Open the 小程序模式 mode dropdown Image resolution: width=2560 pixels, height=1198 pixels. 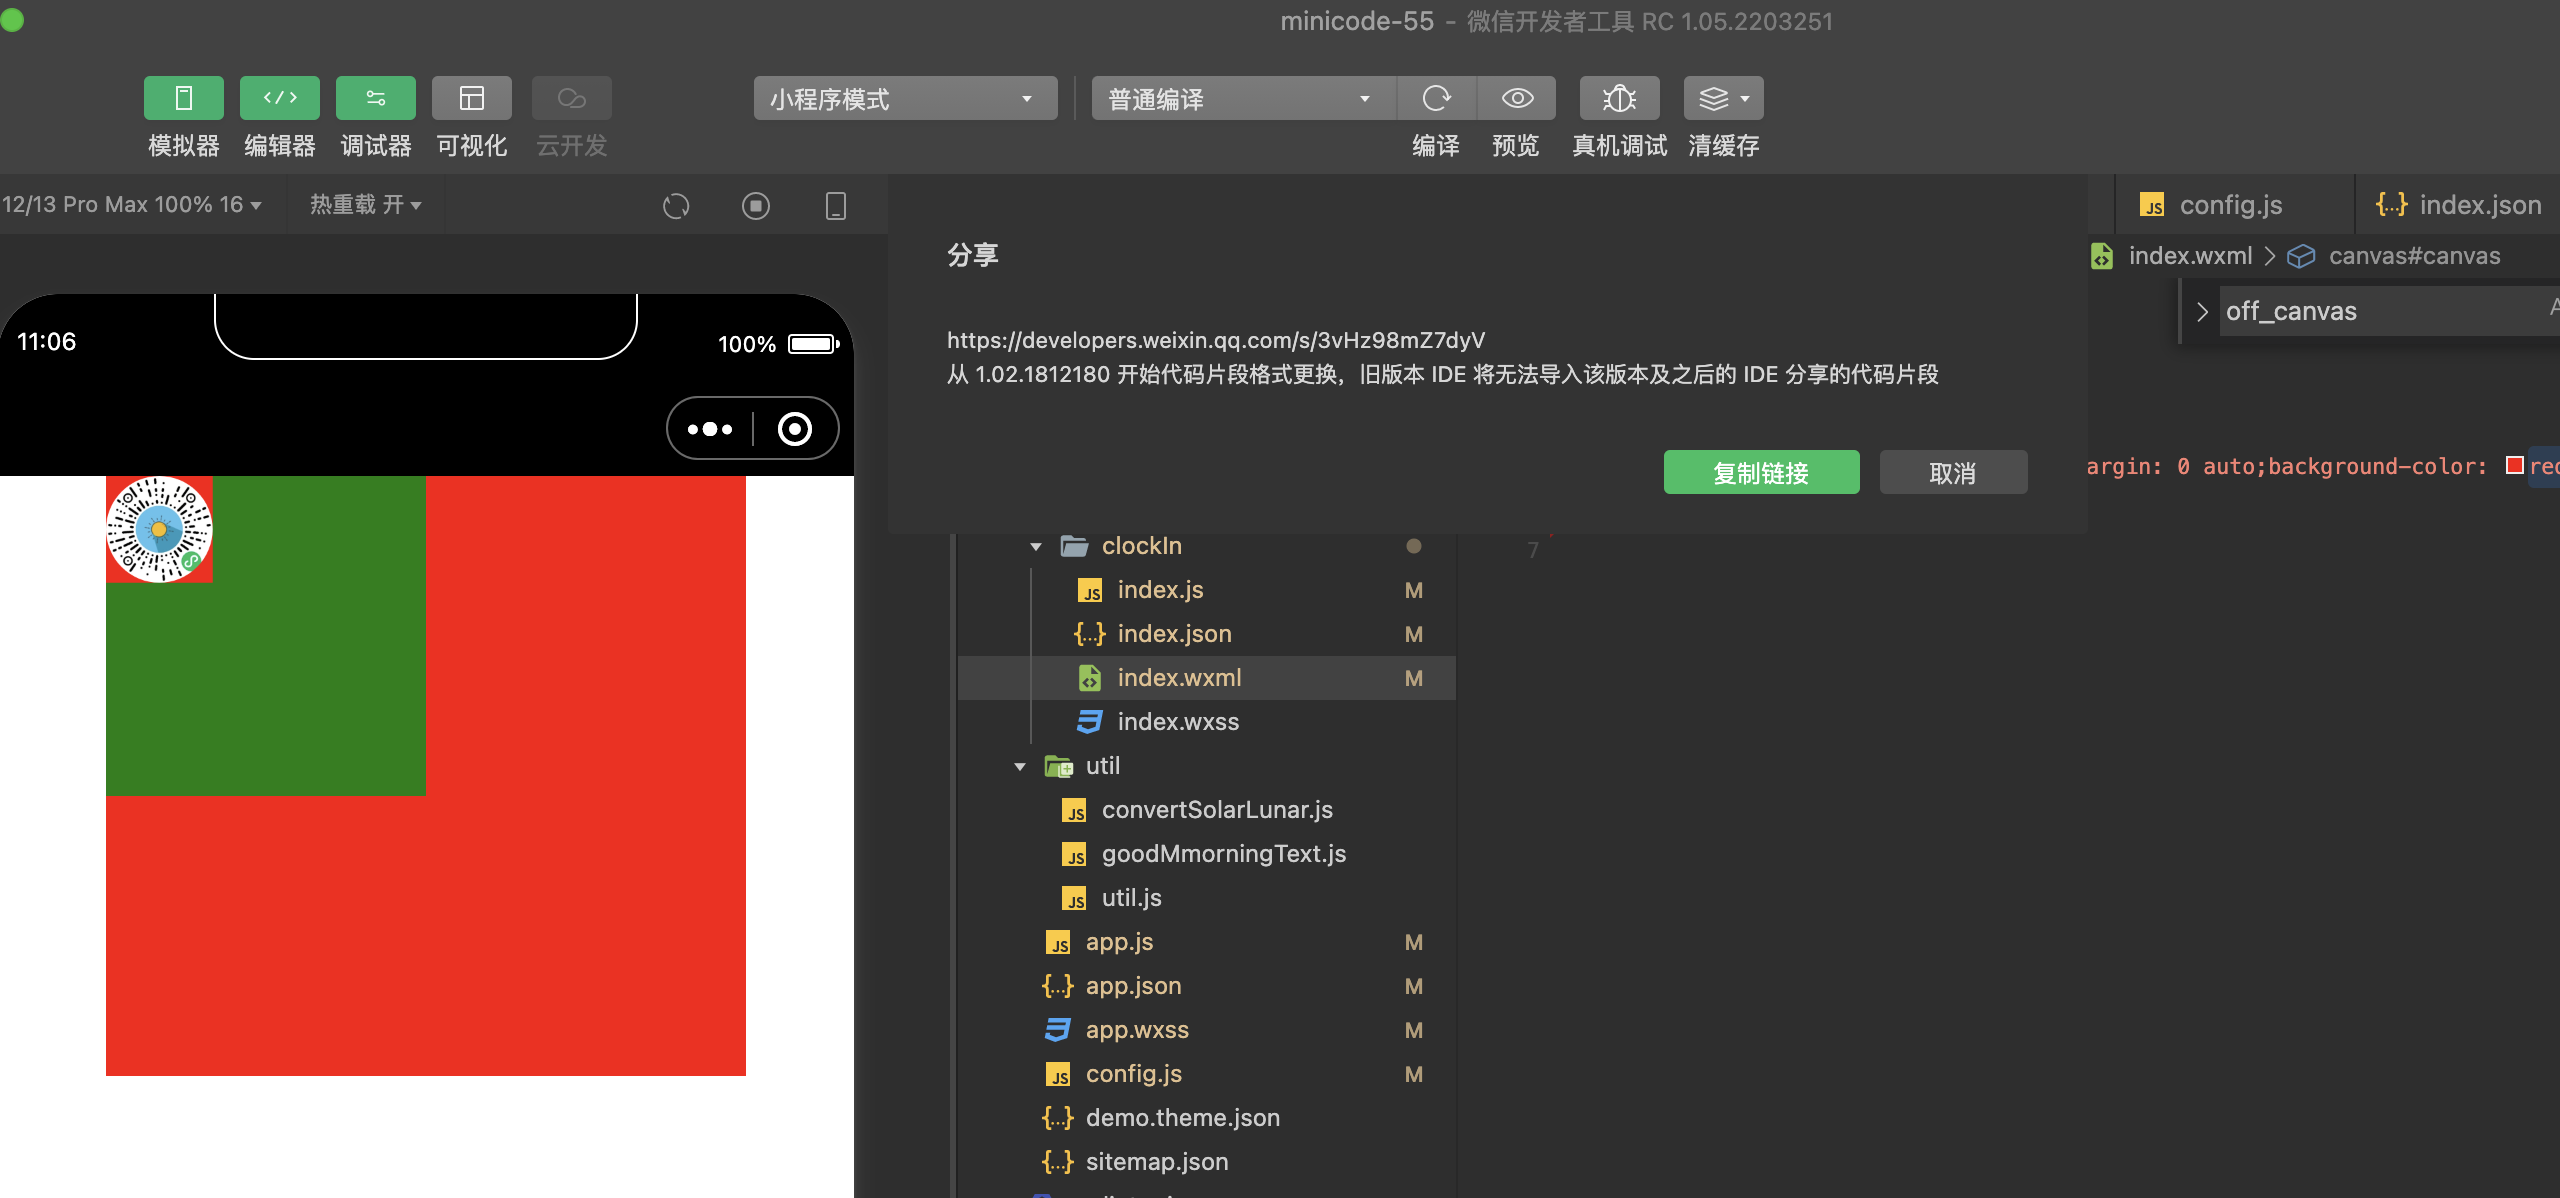(904, 99)
